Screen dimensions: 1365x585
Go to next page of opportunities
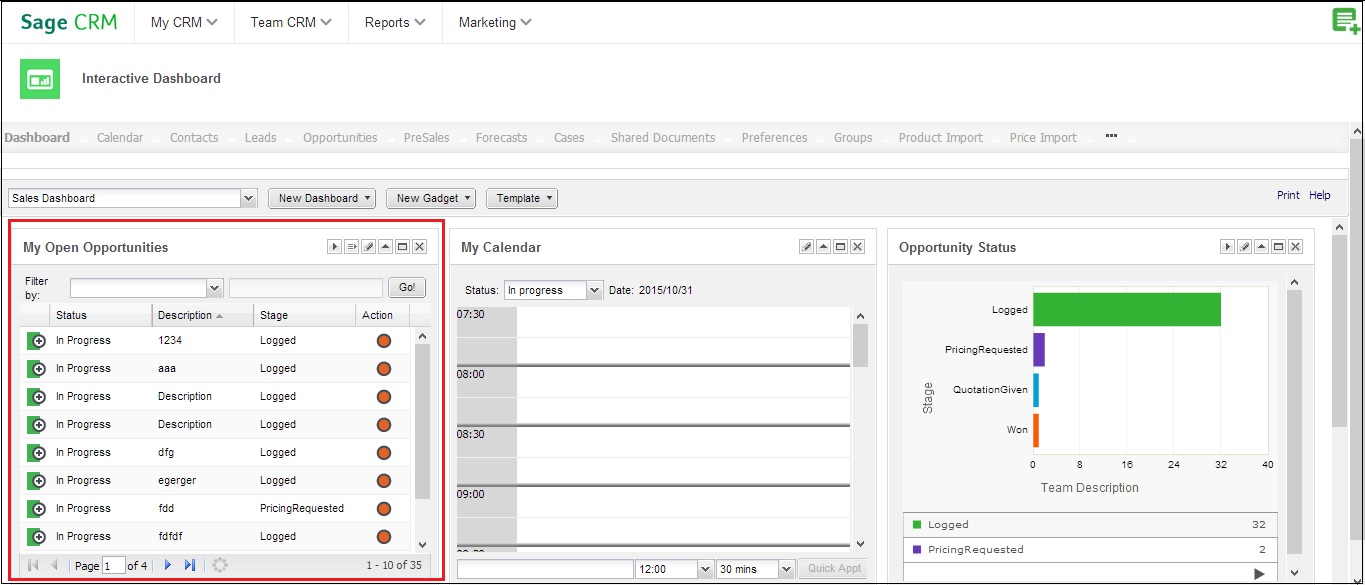coord(168,565)
